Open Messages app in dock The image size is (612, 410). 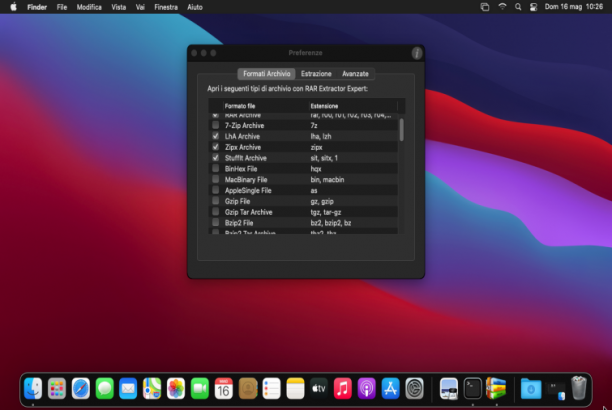[105, 389]
